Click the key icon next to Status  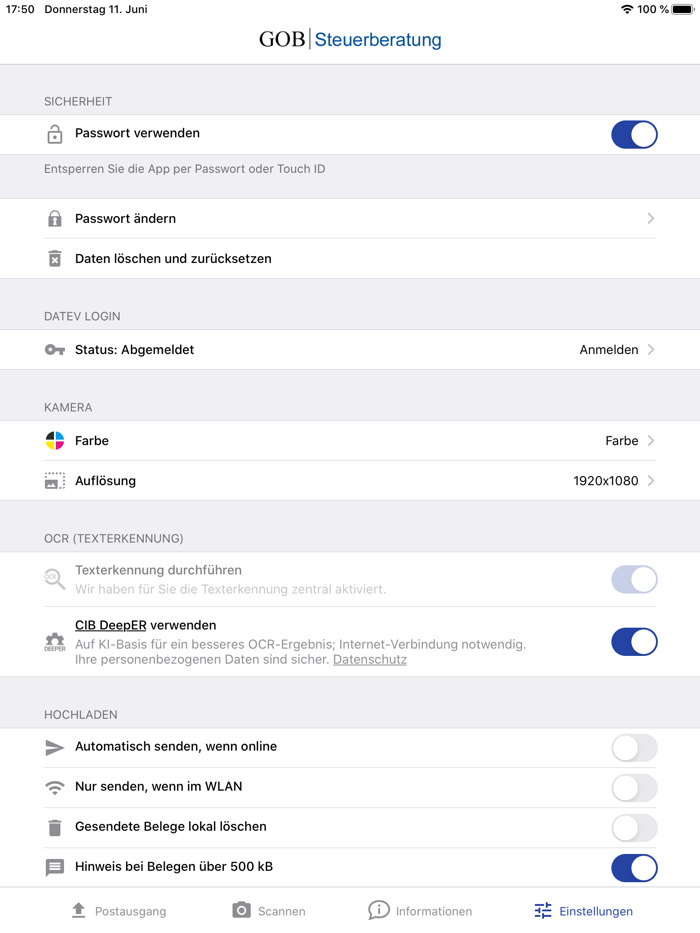55,350
